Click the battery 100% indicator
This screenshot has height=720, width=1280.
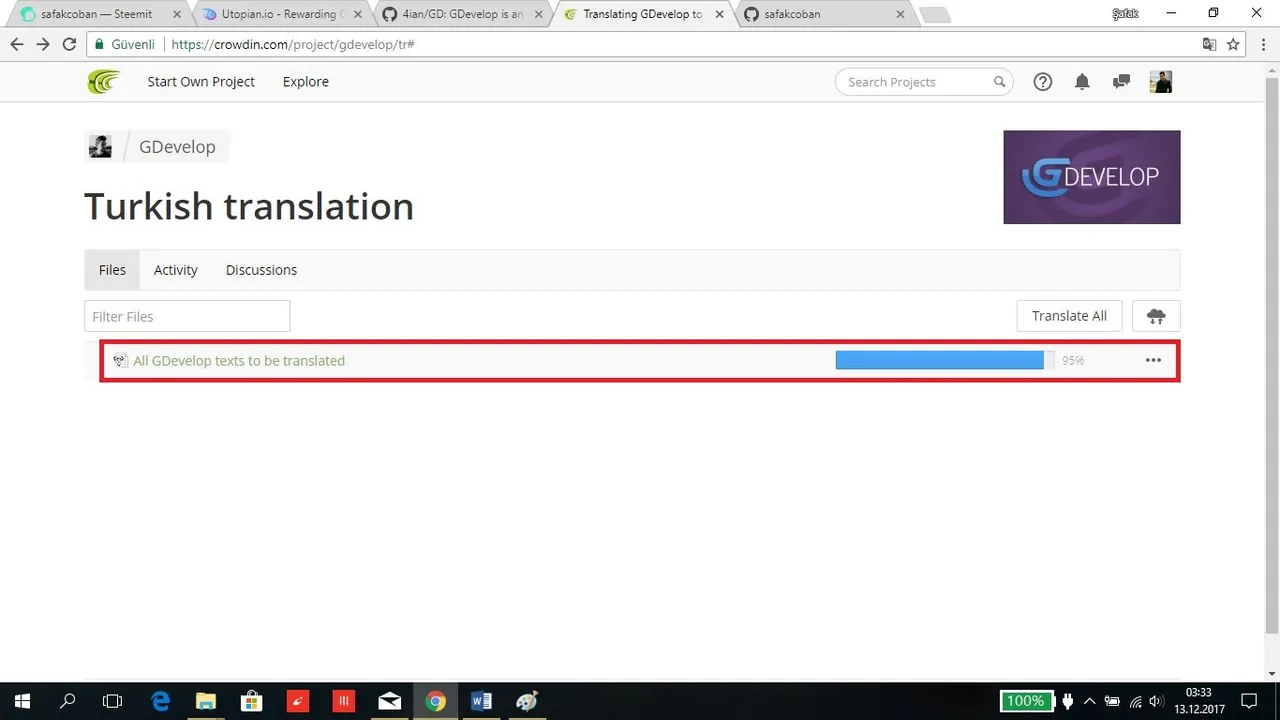point(1025,701)
